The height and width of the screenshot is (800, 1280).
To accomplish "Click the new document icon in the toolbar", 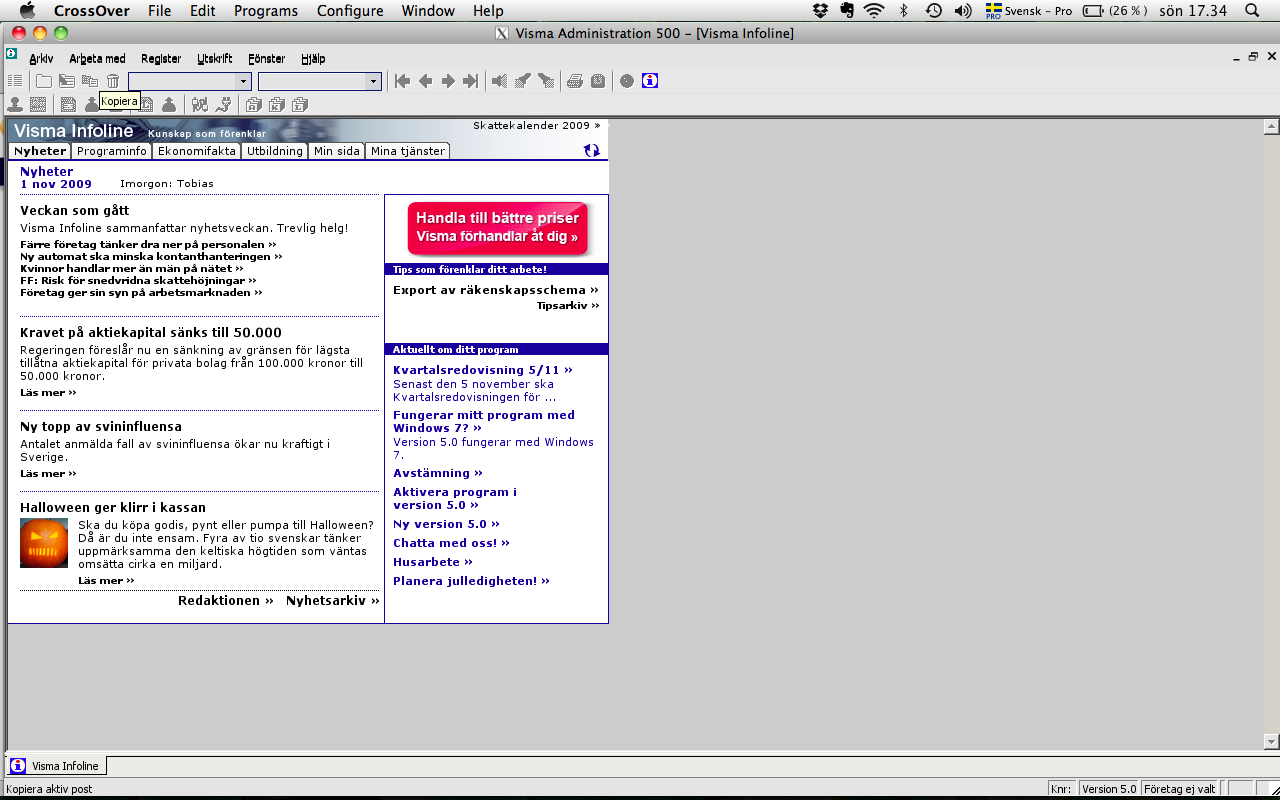I will pos(43,80).
